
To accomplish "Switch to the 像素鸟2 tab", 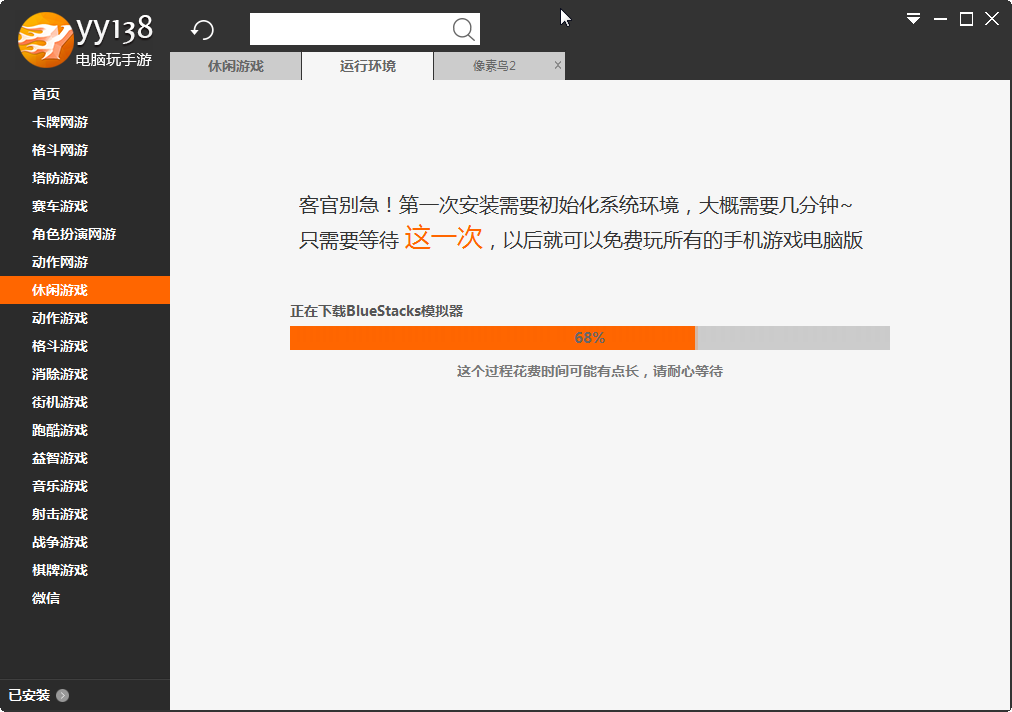I will click(x=494, y=66).
